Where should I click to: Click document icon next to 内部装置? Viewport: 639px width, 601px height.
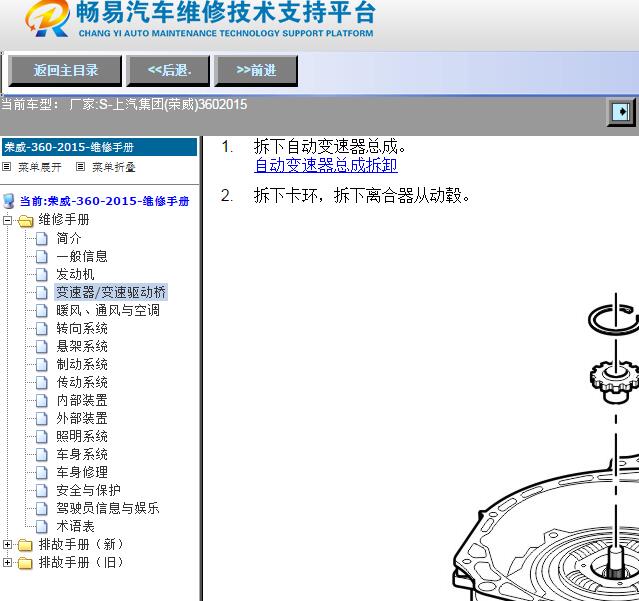(42, 401)
